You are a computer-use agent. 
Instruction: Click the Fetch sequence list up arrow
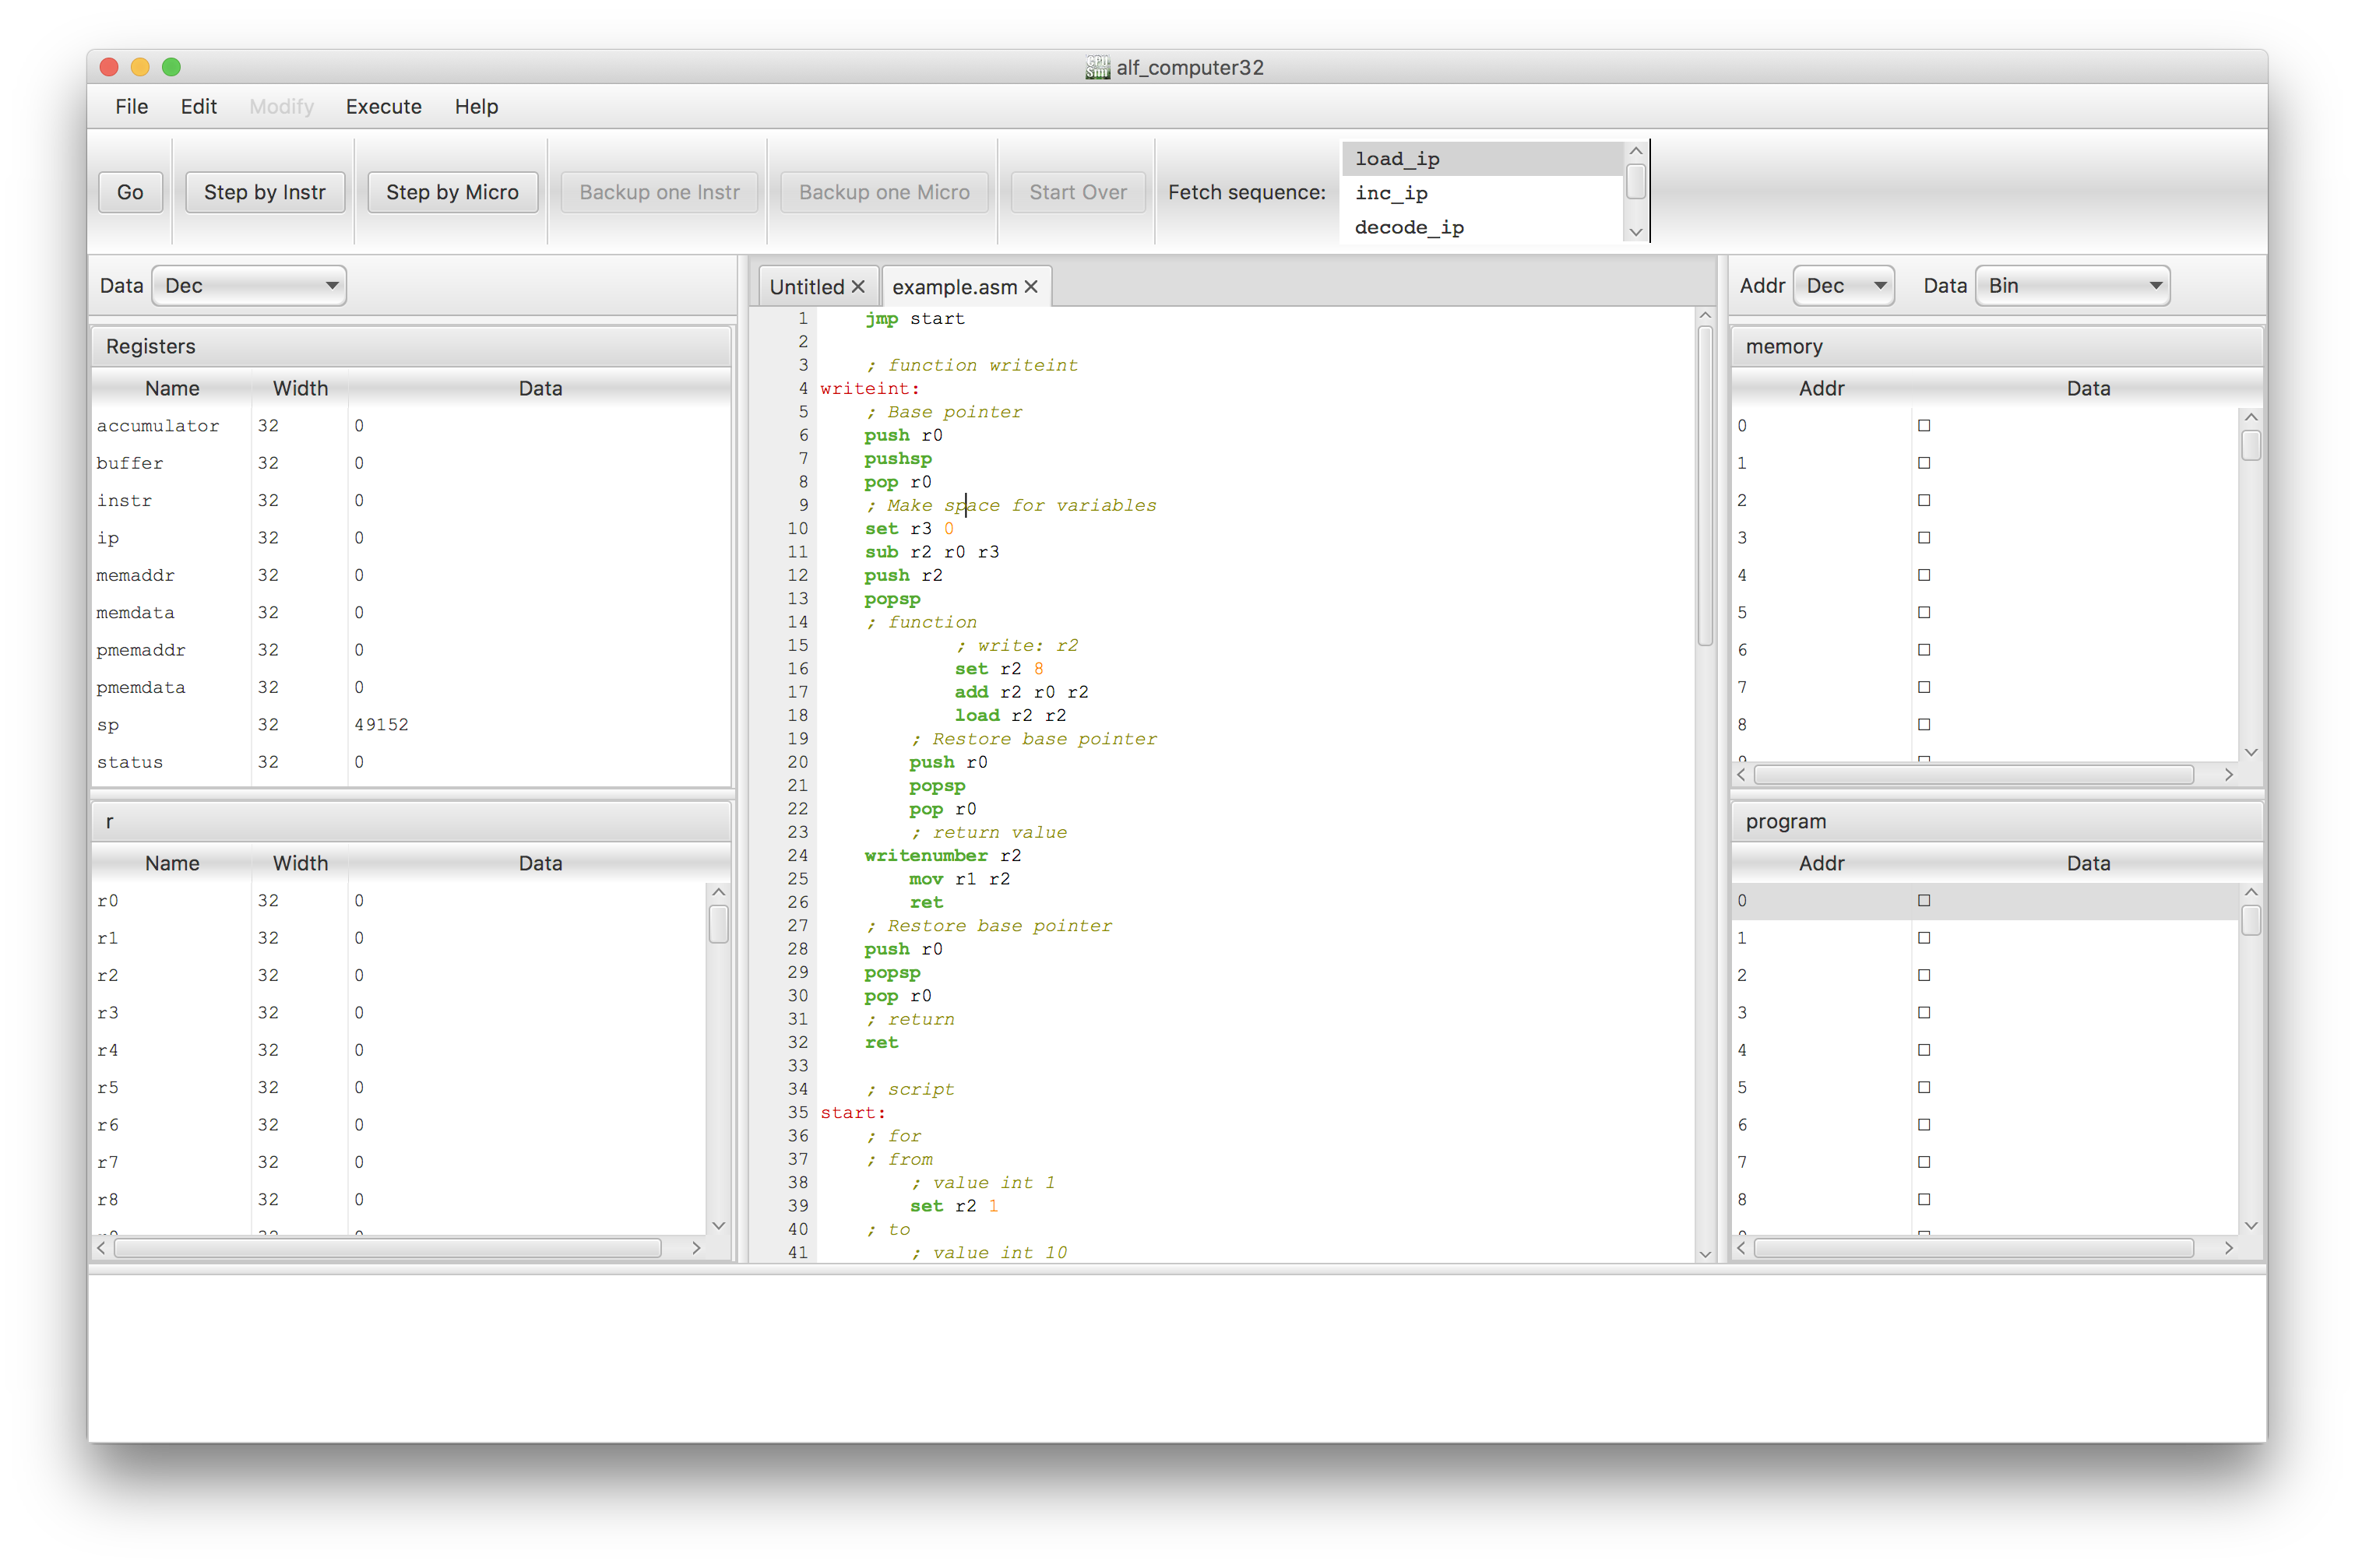pos(1636,151)
